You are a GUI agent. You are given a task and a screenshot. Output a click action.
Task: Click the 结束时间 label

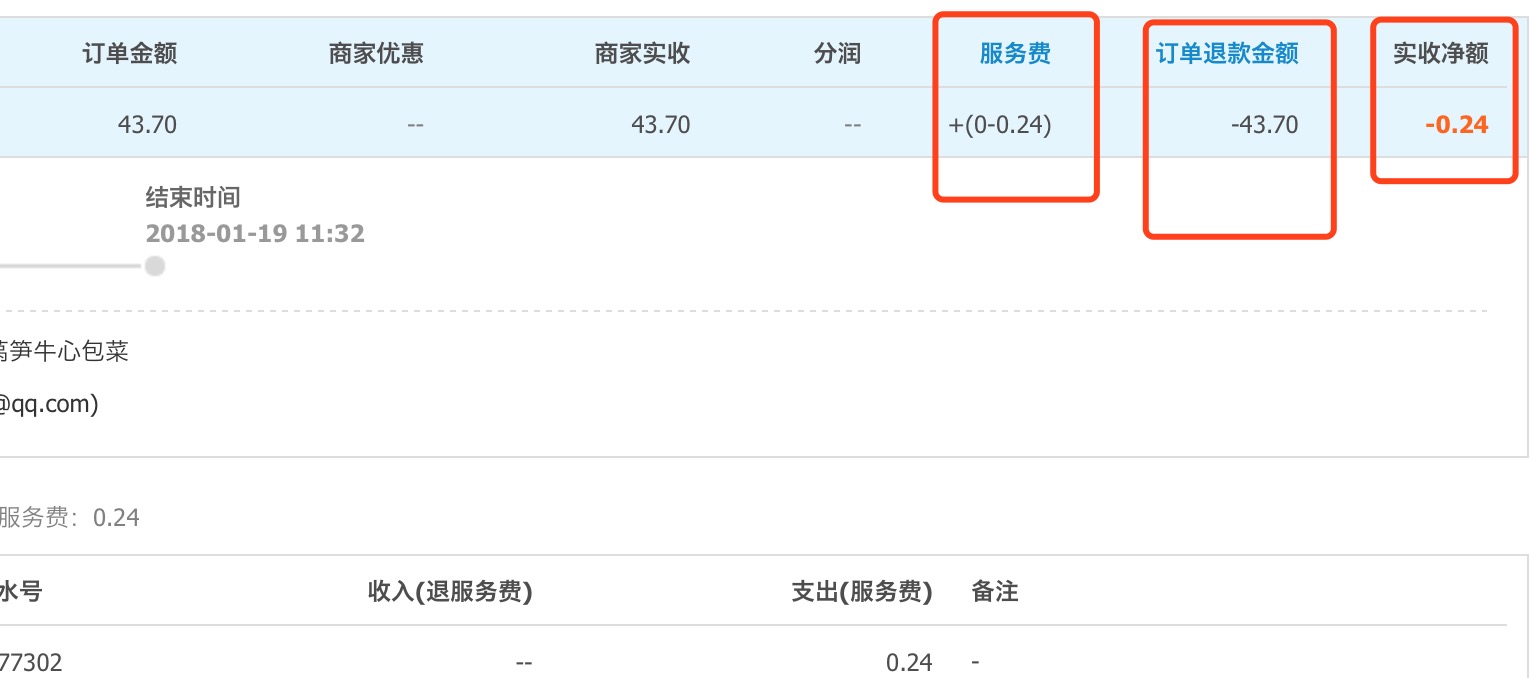(193, 197)
